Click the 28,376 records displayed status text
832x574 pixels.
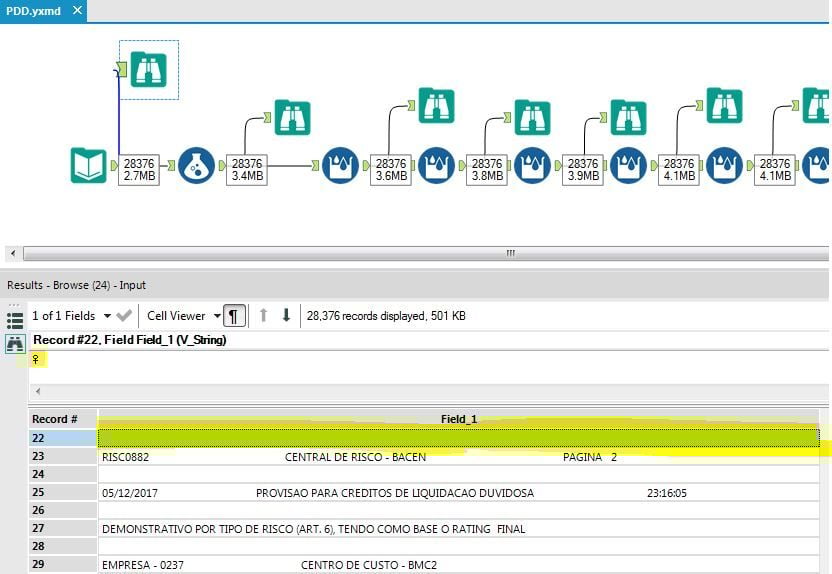point(386,316)
